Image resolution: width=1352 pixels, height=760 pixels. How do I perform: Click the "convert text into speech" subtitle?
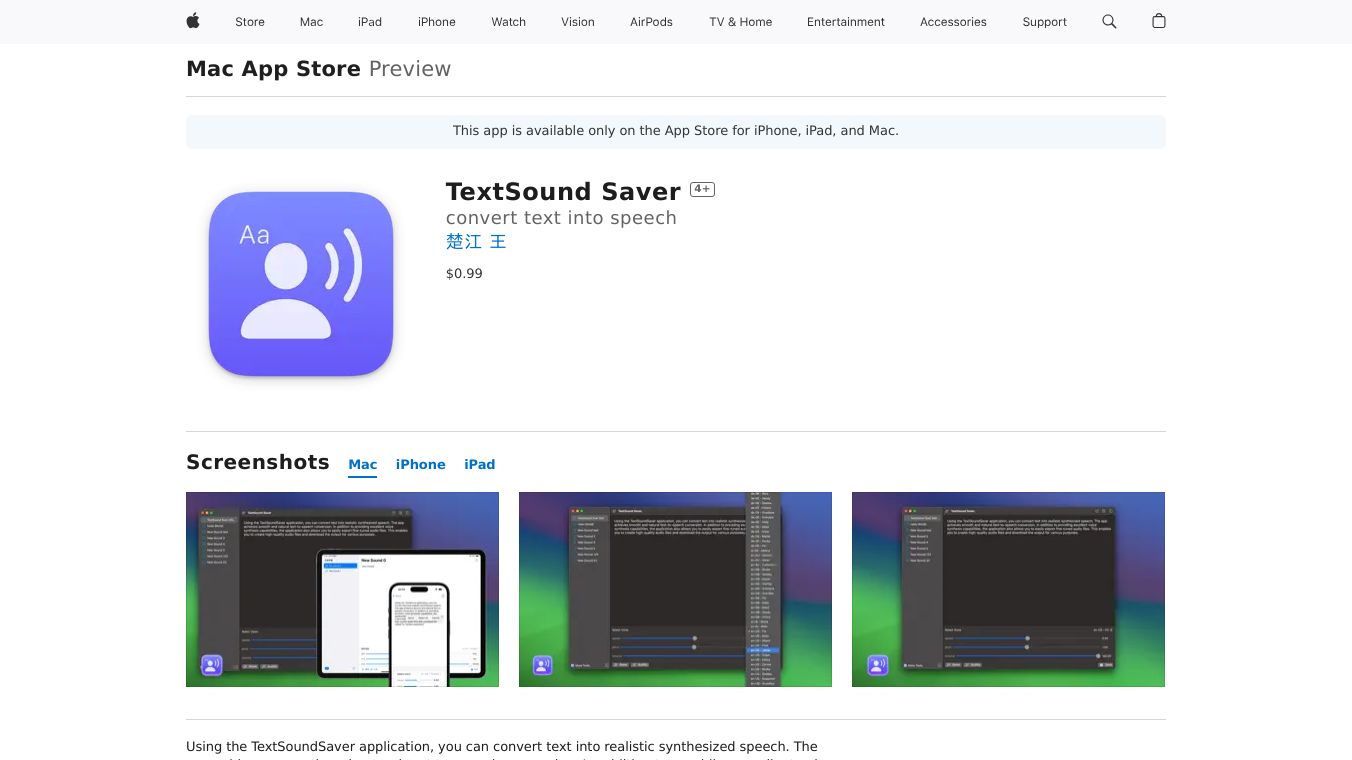[561, 218]
